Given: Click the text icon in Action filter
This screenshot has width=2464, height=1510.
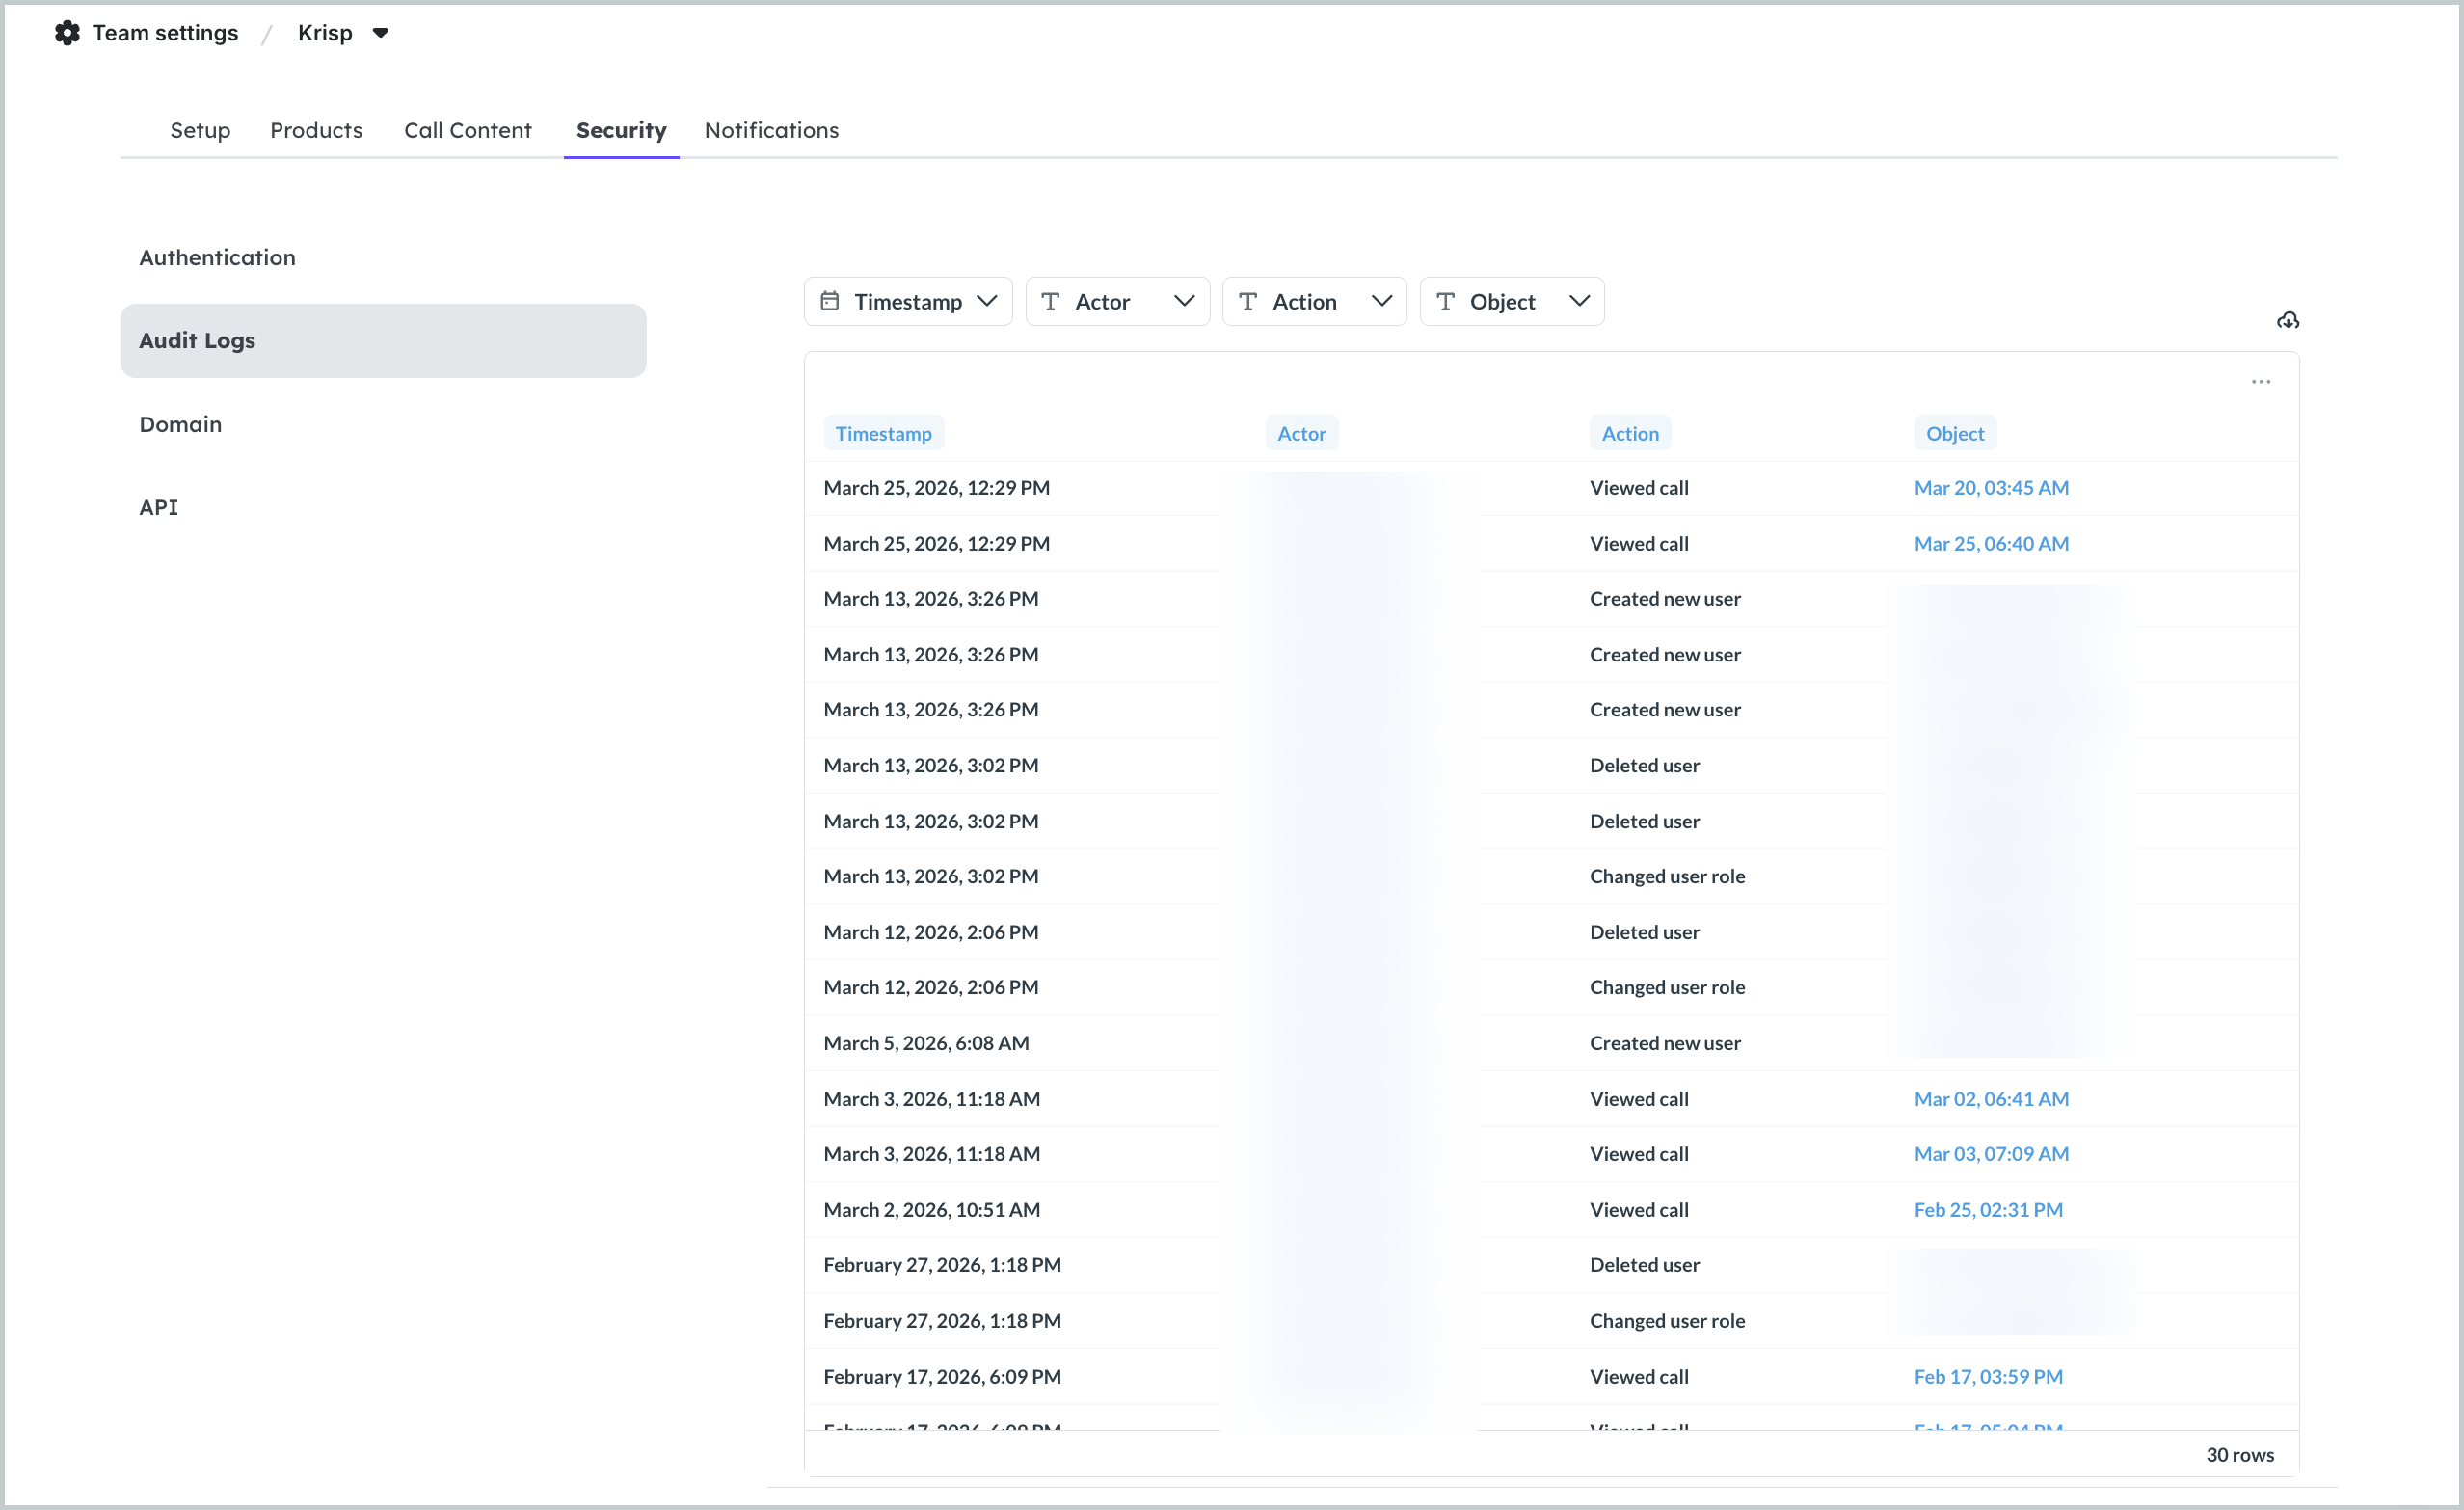Looking at the screenshot, I should 1247,301.
